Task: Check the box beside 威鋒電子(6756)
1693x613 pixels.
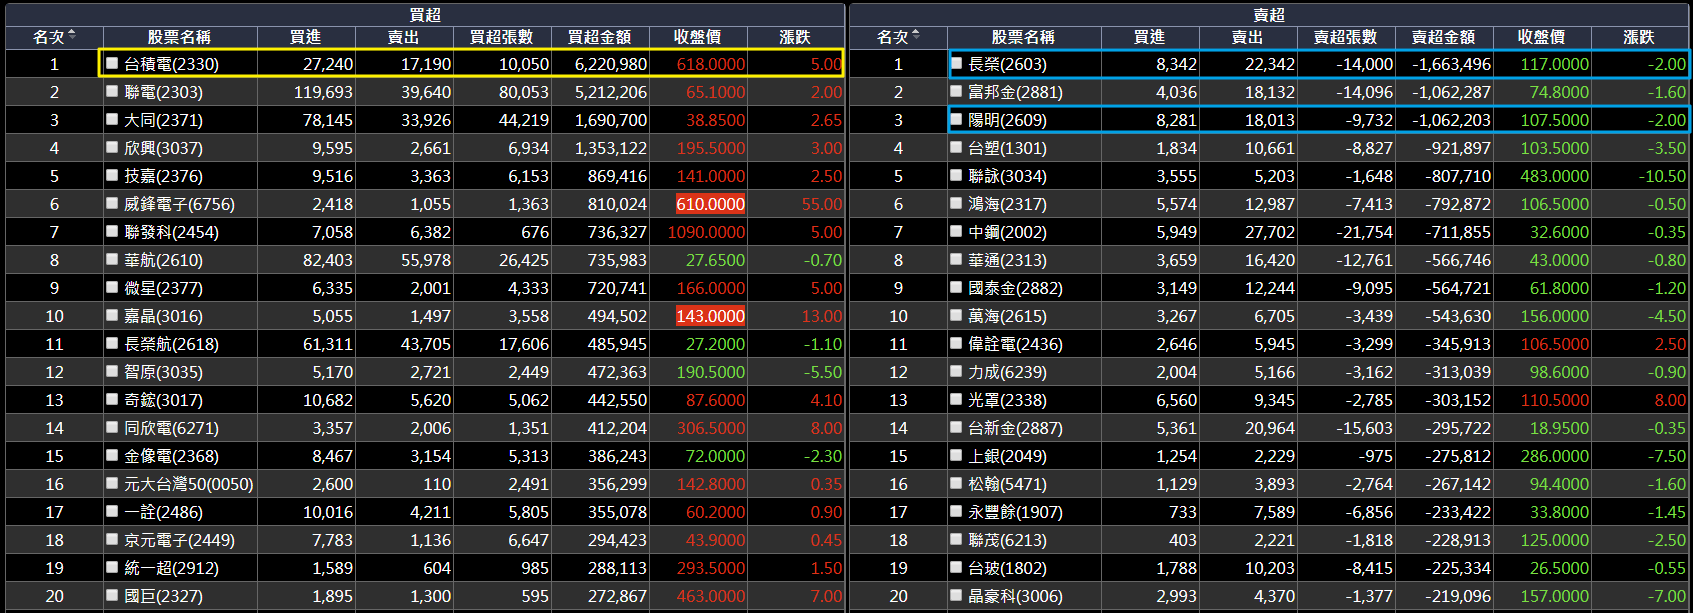Action: (113, 203)
